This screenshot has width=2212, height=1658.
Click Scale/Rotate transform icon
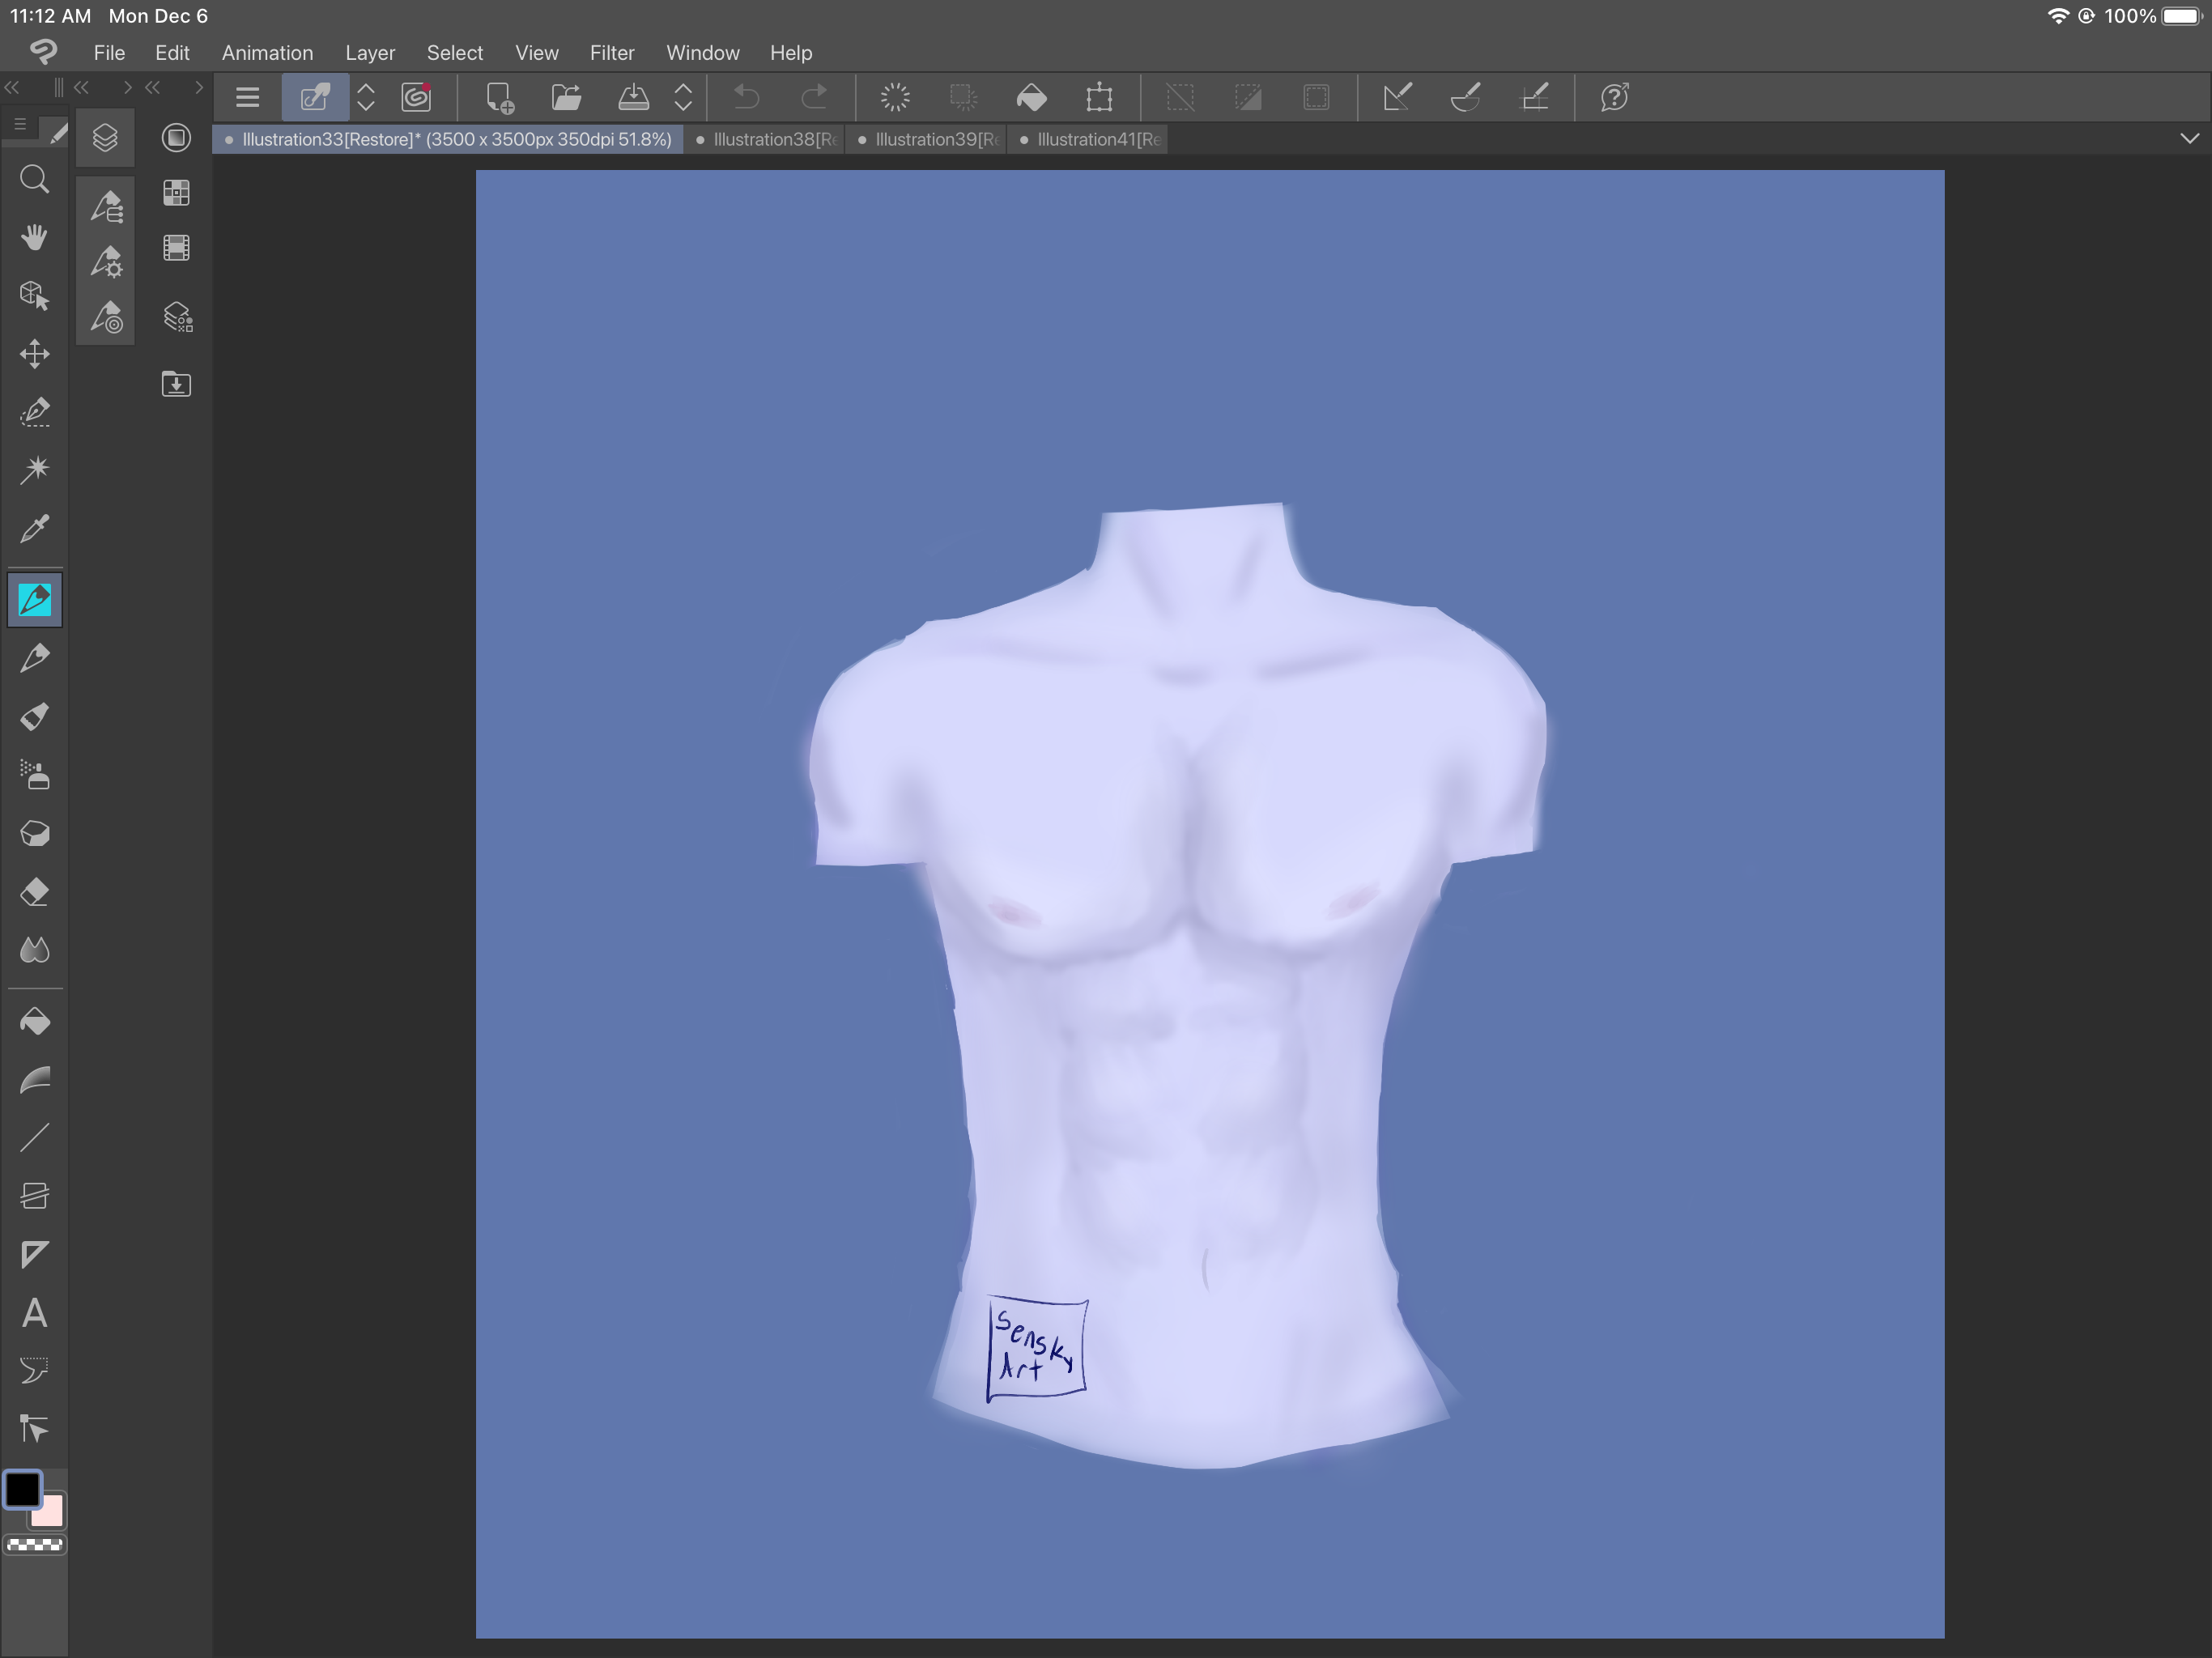tap(1099, 97)
